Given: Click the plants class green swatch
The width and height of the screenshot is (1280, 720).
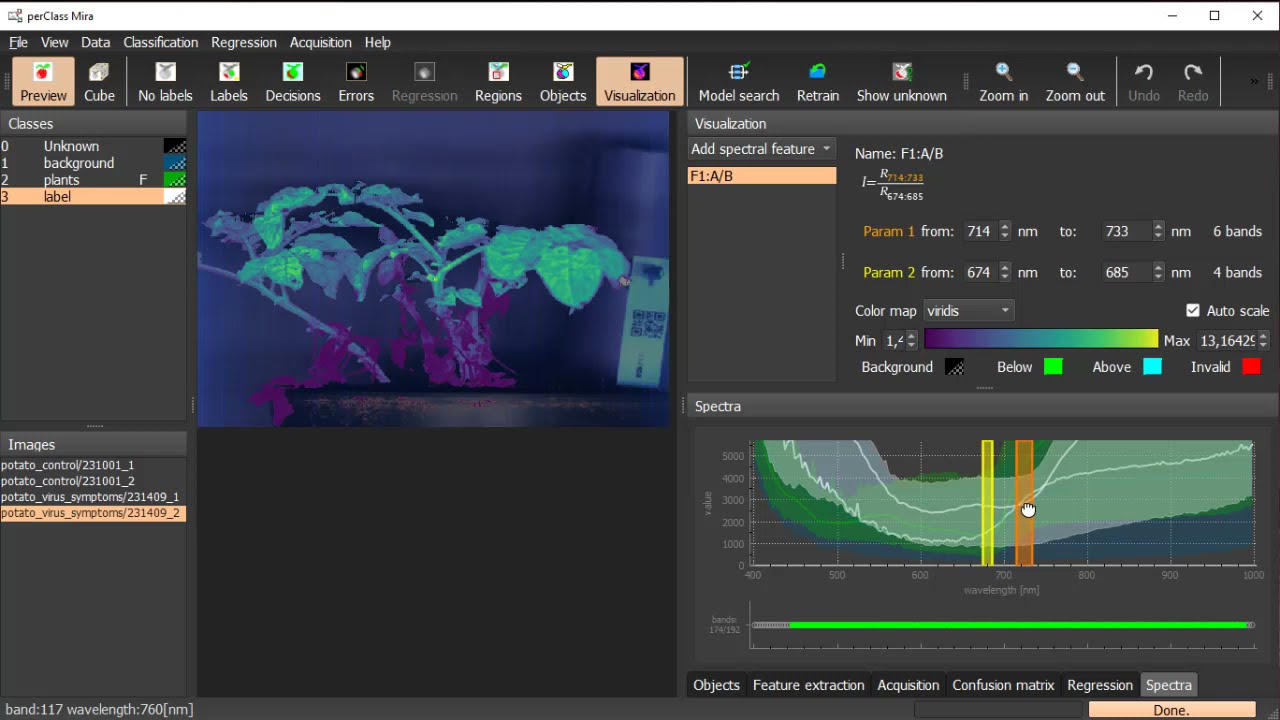Looking at the screenshot, I should [175, 180].
